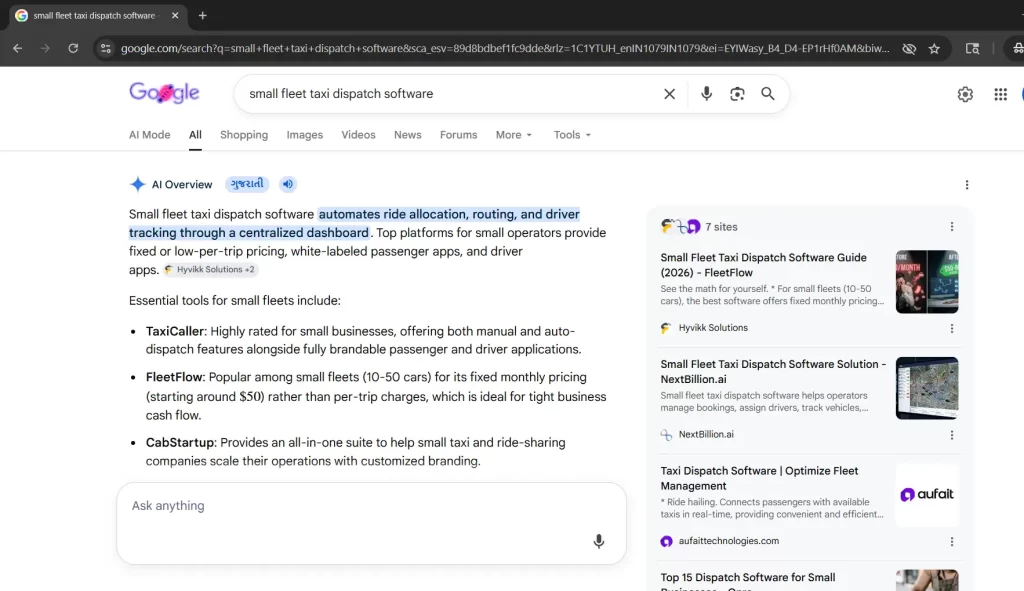The image size is (1024, 591).
Task: Open the Google apps grid
Action: point(1000,94)
